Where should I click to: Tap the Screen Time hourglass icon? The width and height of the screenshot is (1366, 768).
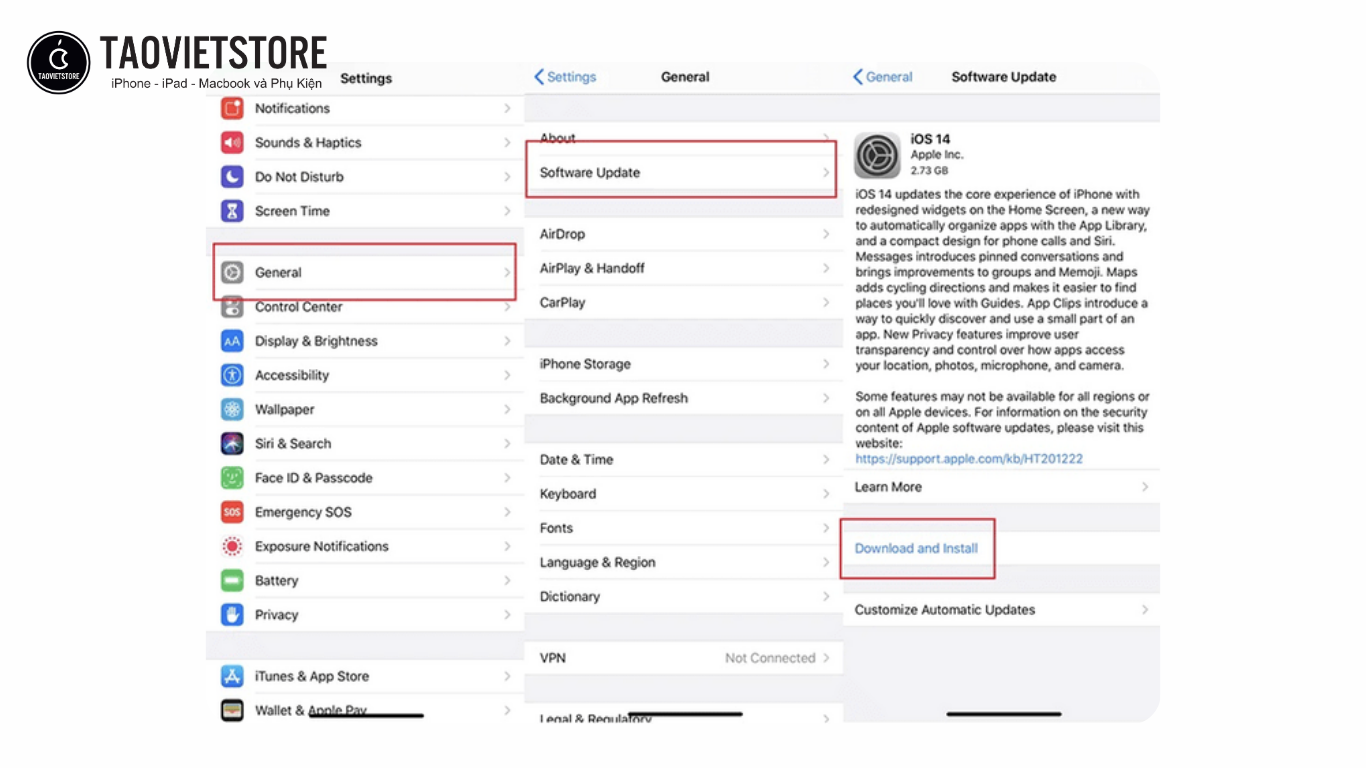(231, 210)
